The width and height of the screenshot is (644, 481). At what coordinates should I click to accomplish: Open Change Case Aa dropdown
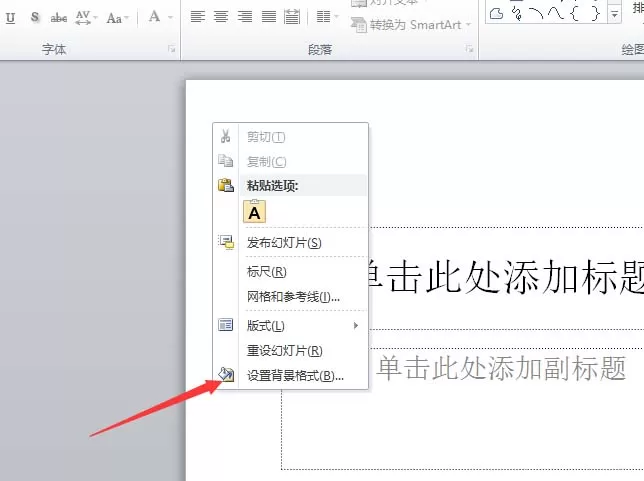coord(117,18)
